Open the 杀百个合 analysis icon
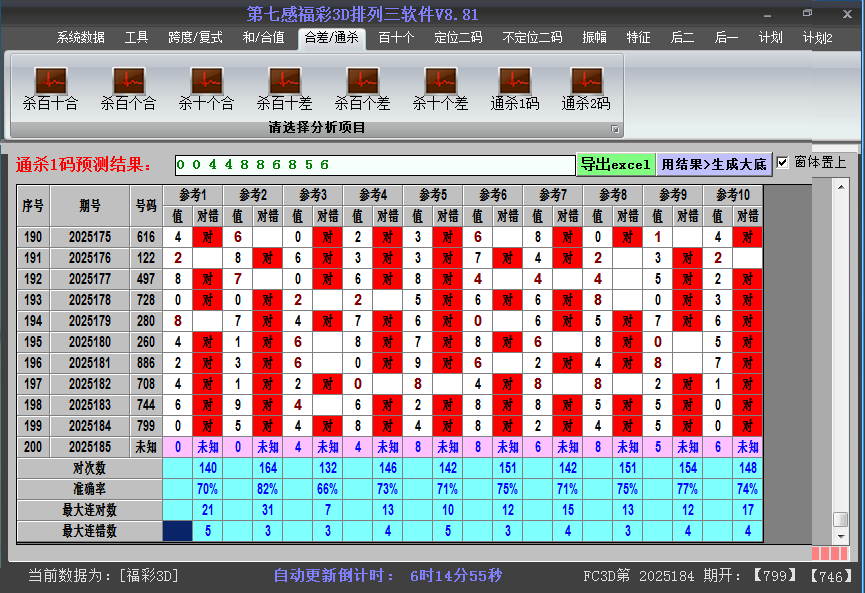The image size is (865, 593). coord(129,89)
